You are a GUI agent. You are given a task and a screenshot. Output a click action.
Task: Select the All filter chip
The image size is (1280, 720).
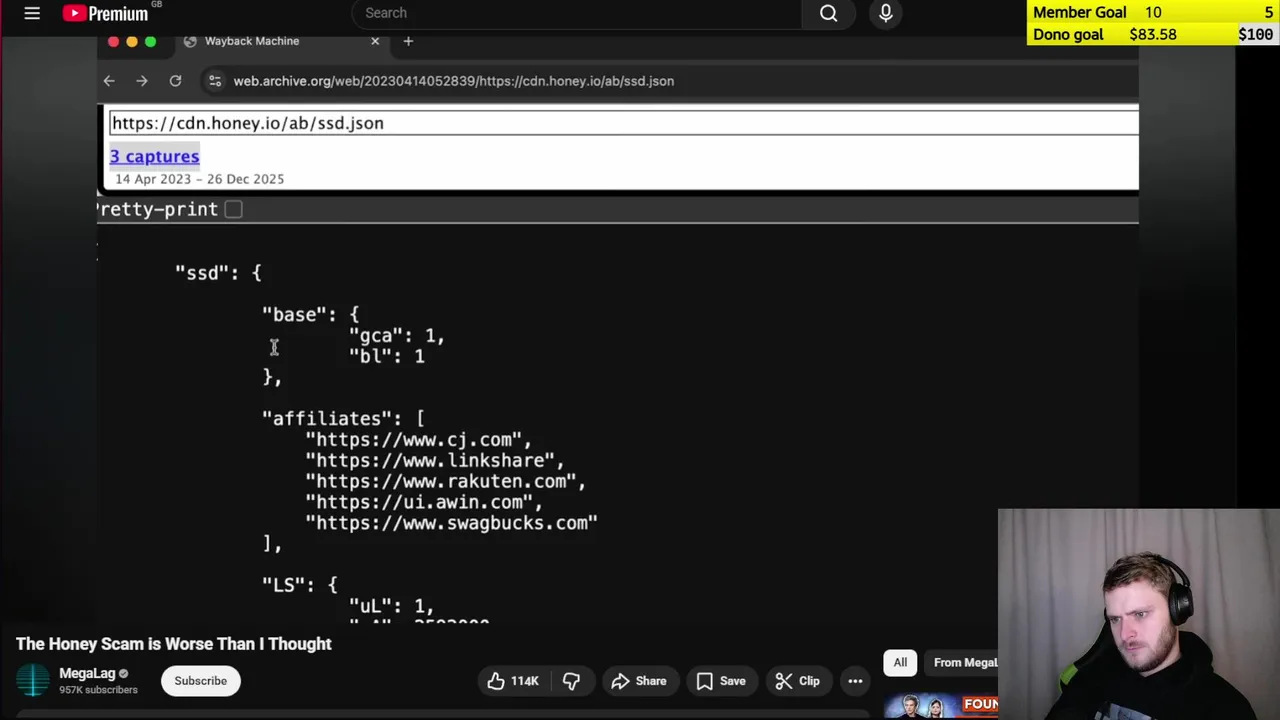[x=900, y=662]
